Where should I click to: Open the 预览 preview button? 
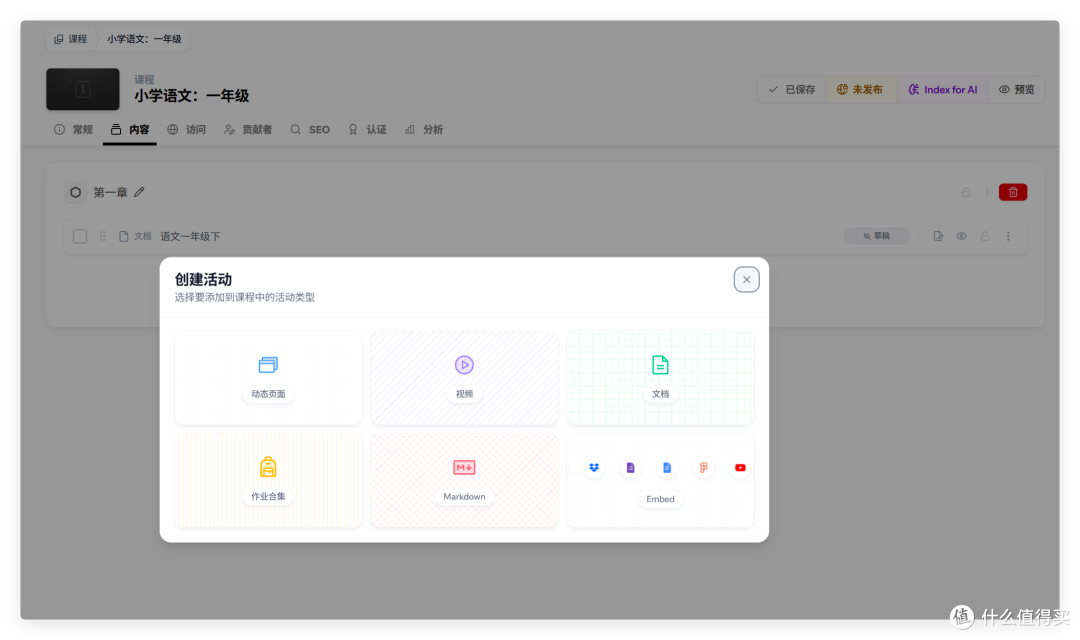point(1017,90)
